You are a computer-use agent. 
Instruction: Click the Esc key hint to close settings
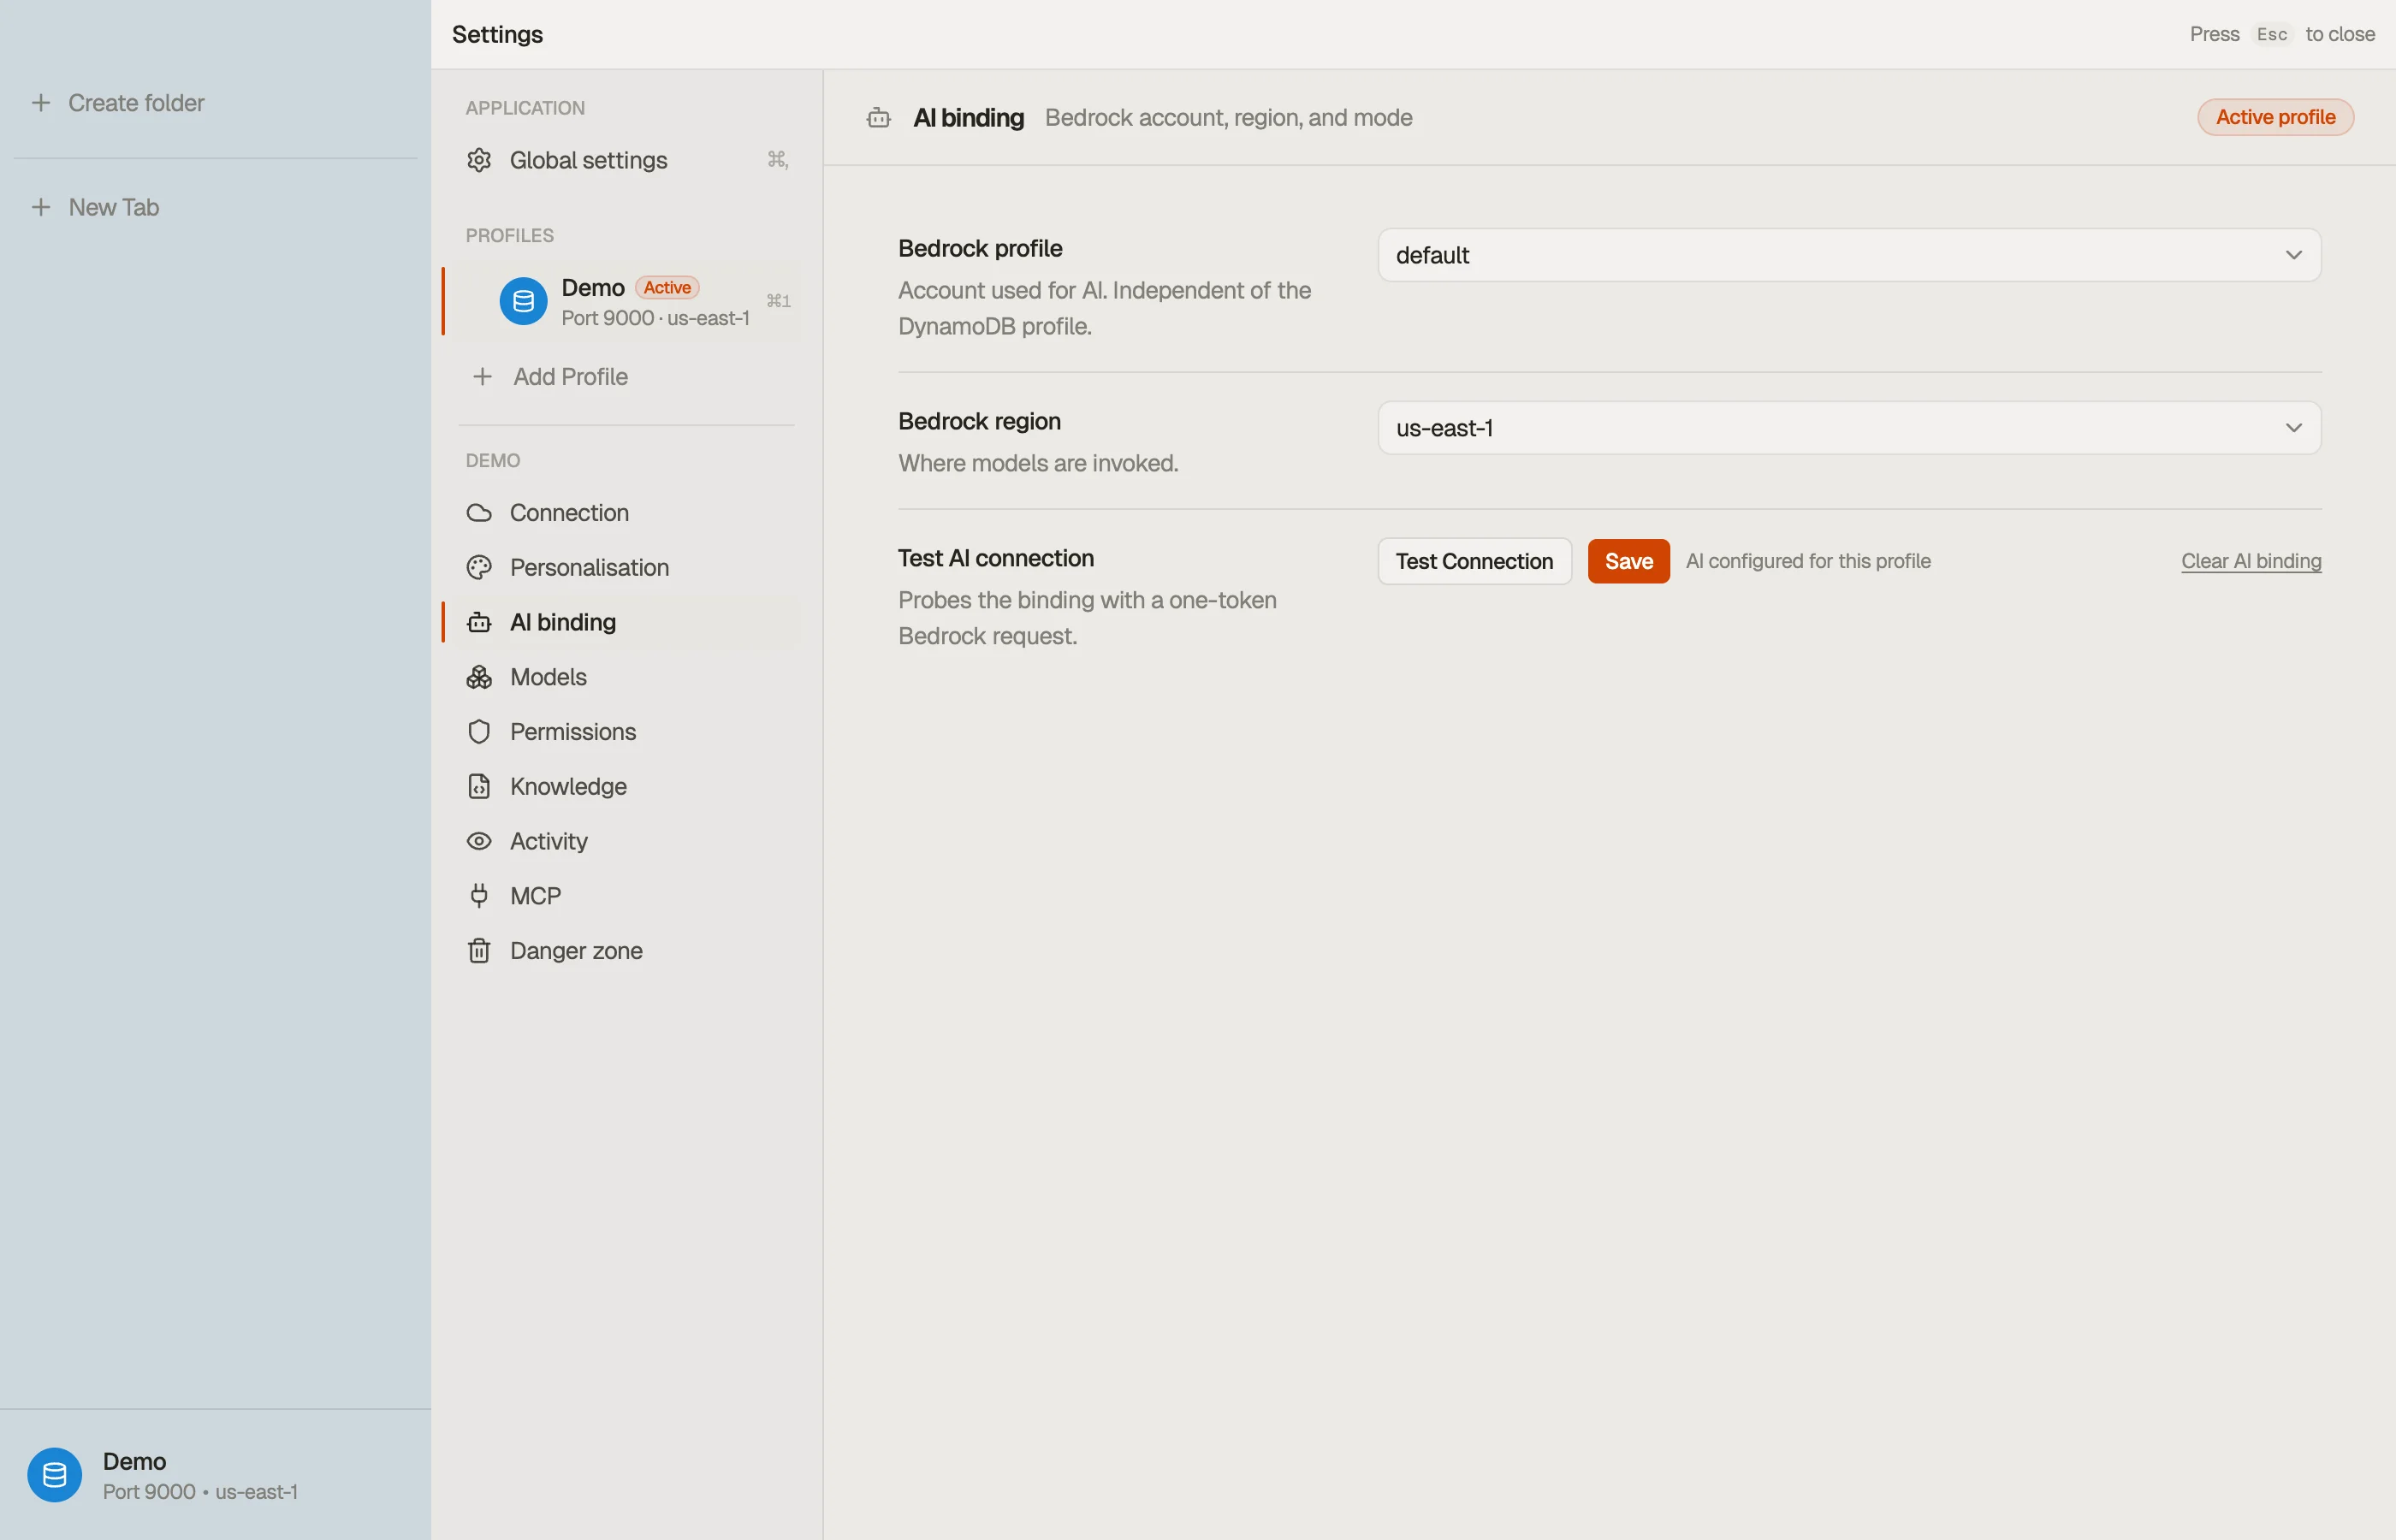2272,34
